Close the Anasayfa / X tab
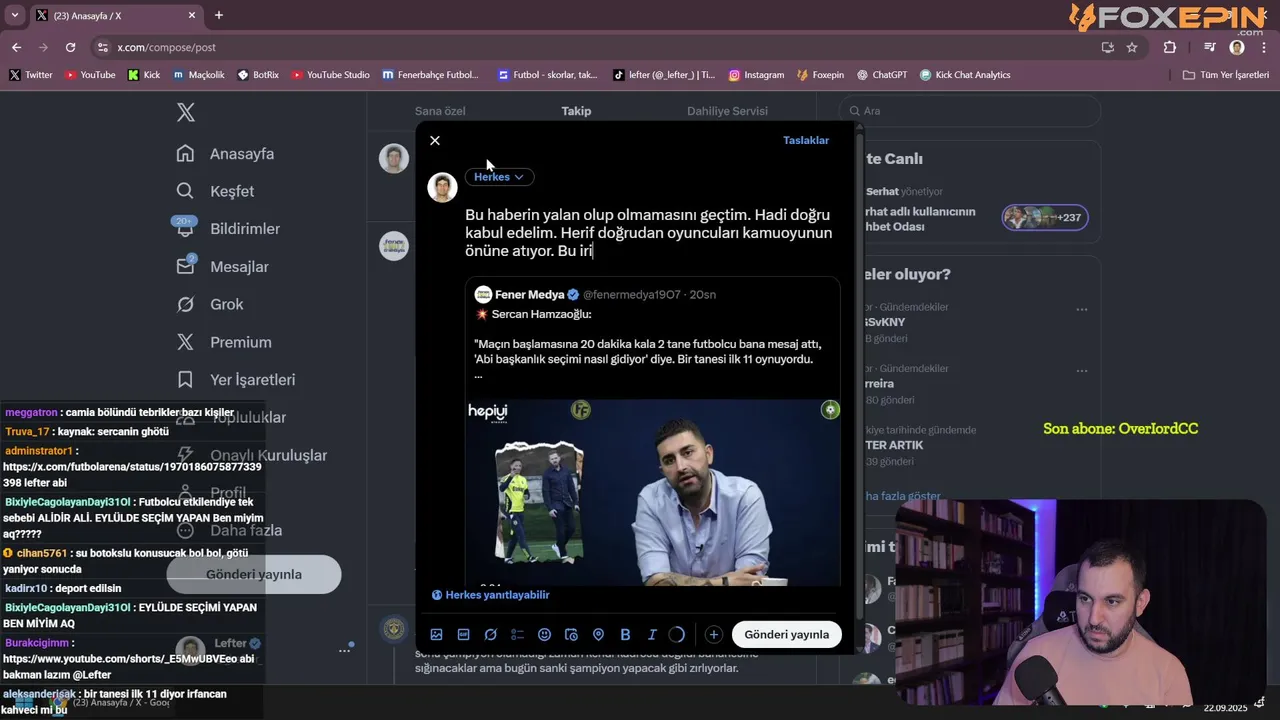The height and width of the screenshot is (720, 1280). [192, 15]
